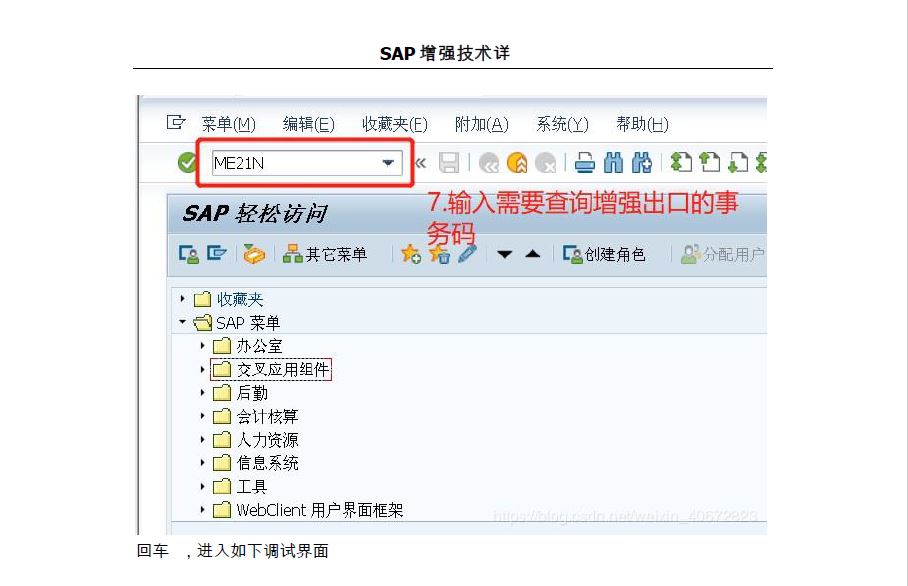This screenshot has width=908, height=586.
Task: Focus the transaction code field containing ME21N
Action: [307, 163]
